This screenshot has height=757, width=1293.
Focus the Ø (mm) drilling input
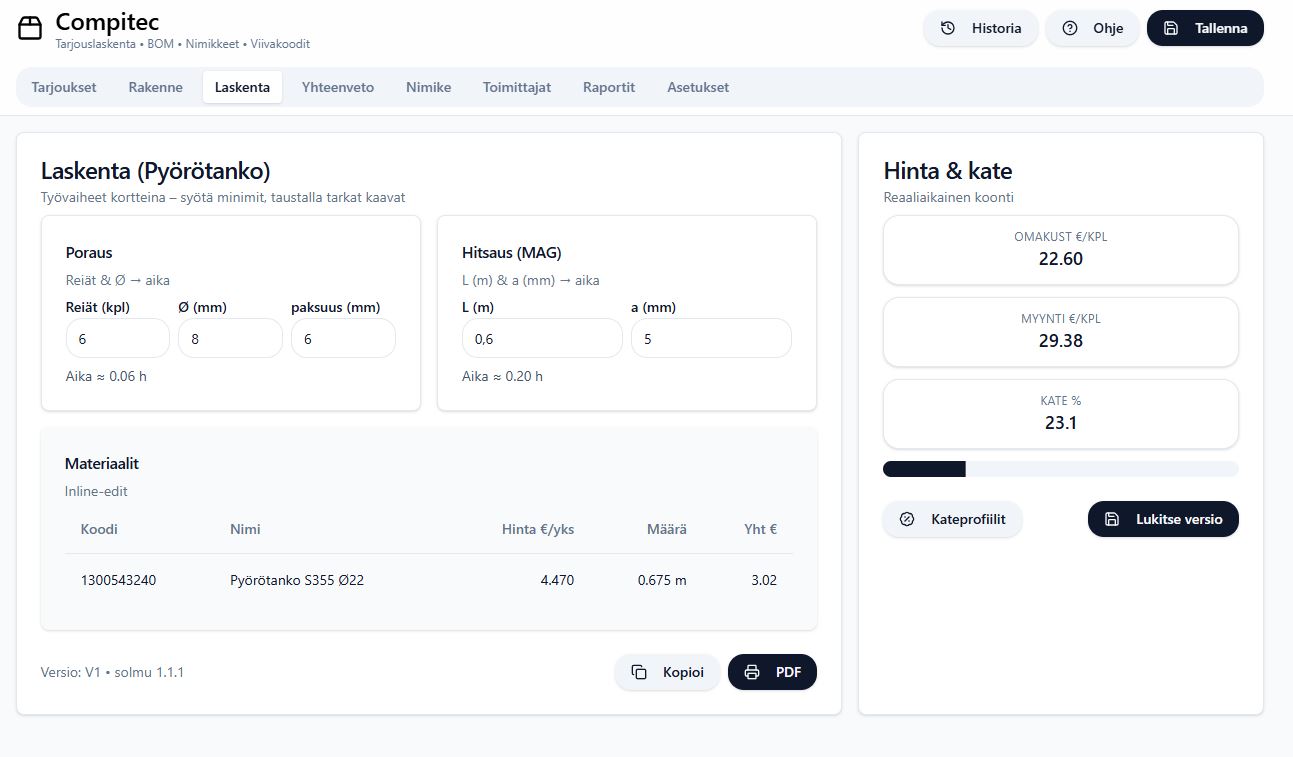[x=230, y=339]
